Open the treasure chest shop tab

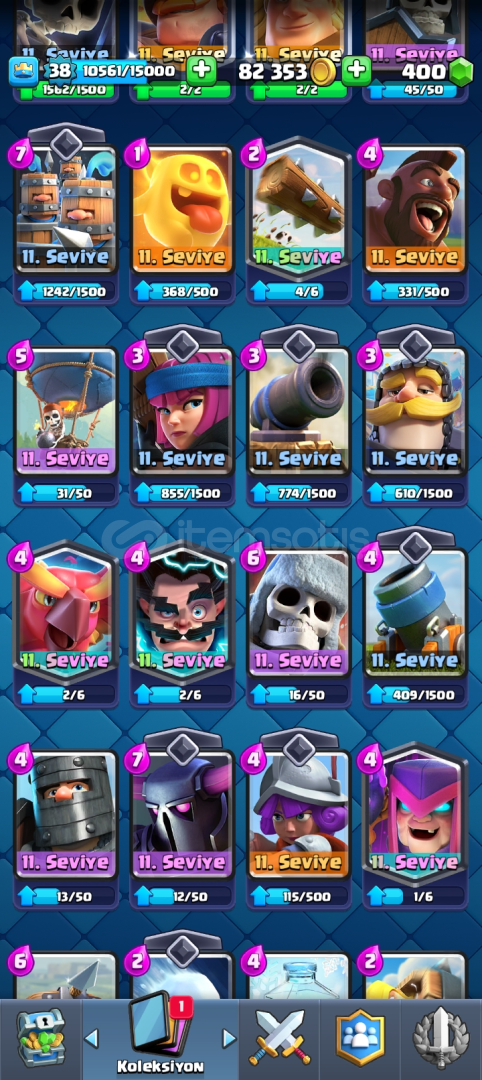click(40, 1038)
